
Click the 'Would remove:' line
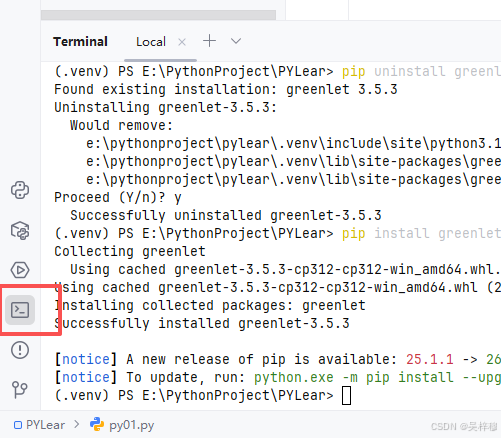point(121,125)
